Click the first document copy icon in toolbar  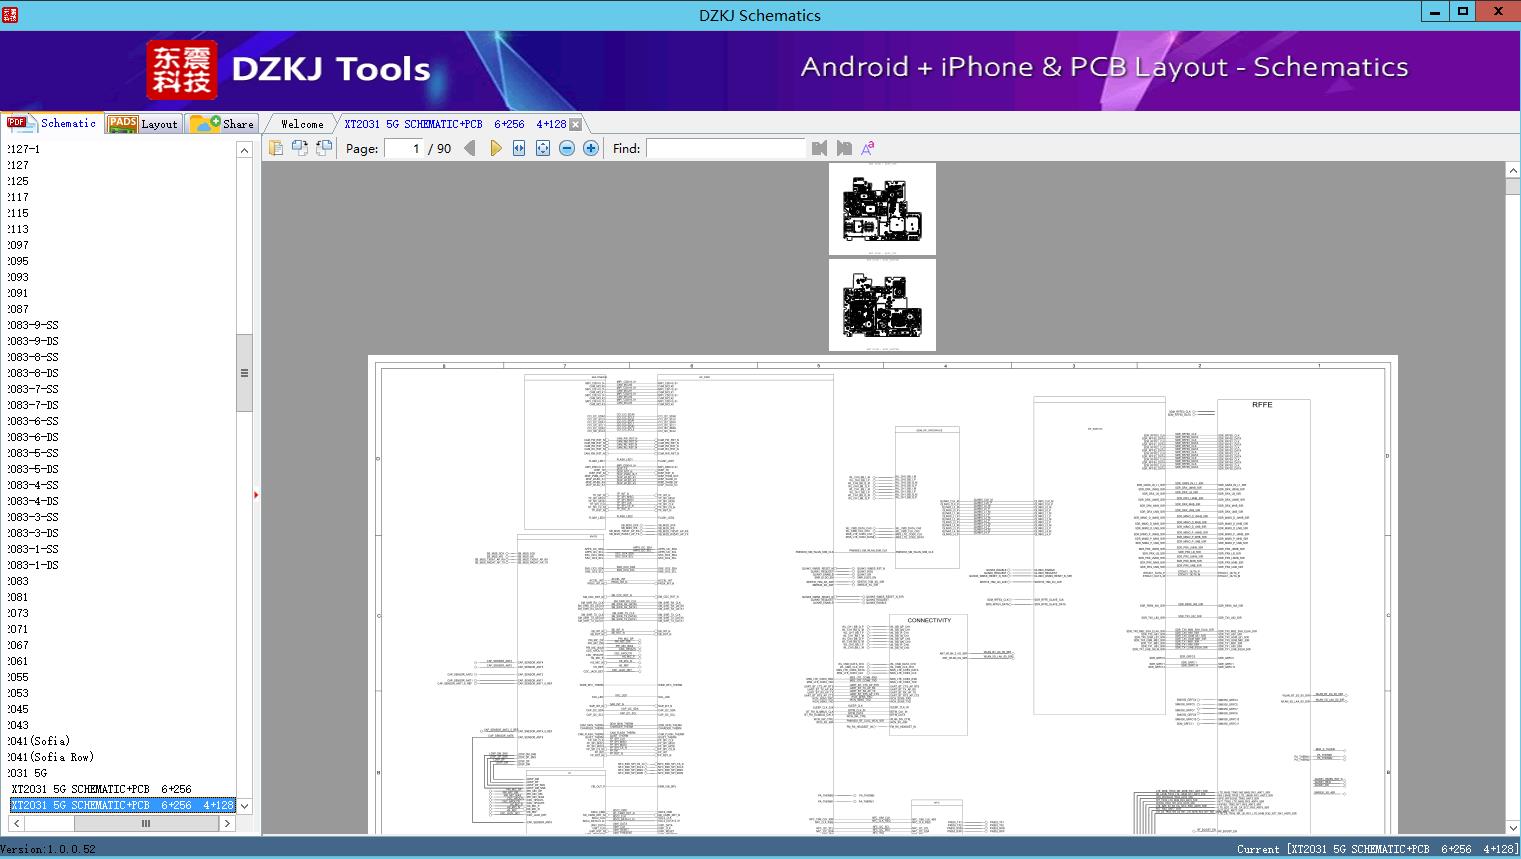pos(276,148)
